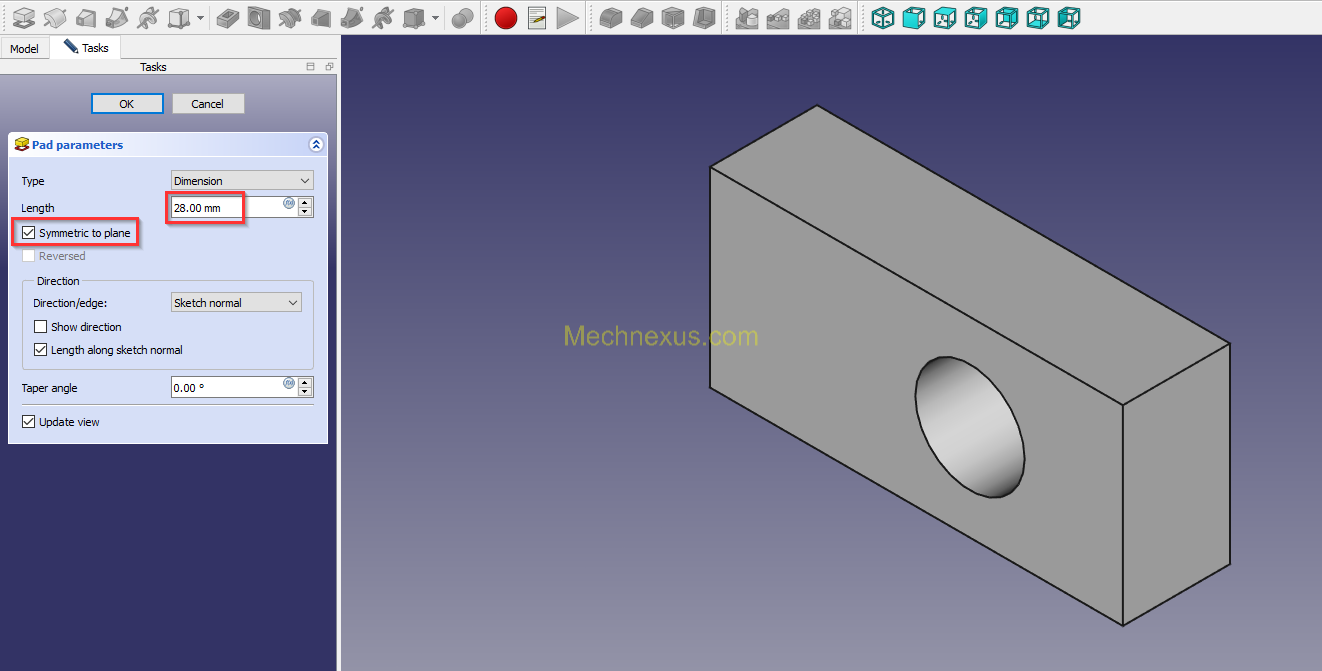The width and height of the screenshot is (1322, 671).
Task: Click the Cancel button
Action: 208,104
